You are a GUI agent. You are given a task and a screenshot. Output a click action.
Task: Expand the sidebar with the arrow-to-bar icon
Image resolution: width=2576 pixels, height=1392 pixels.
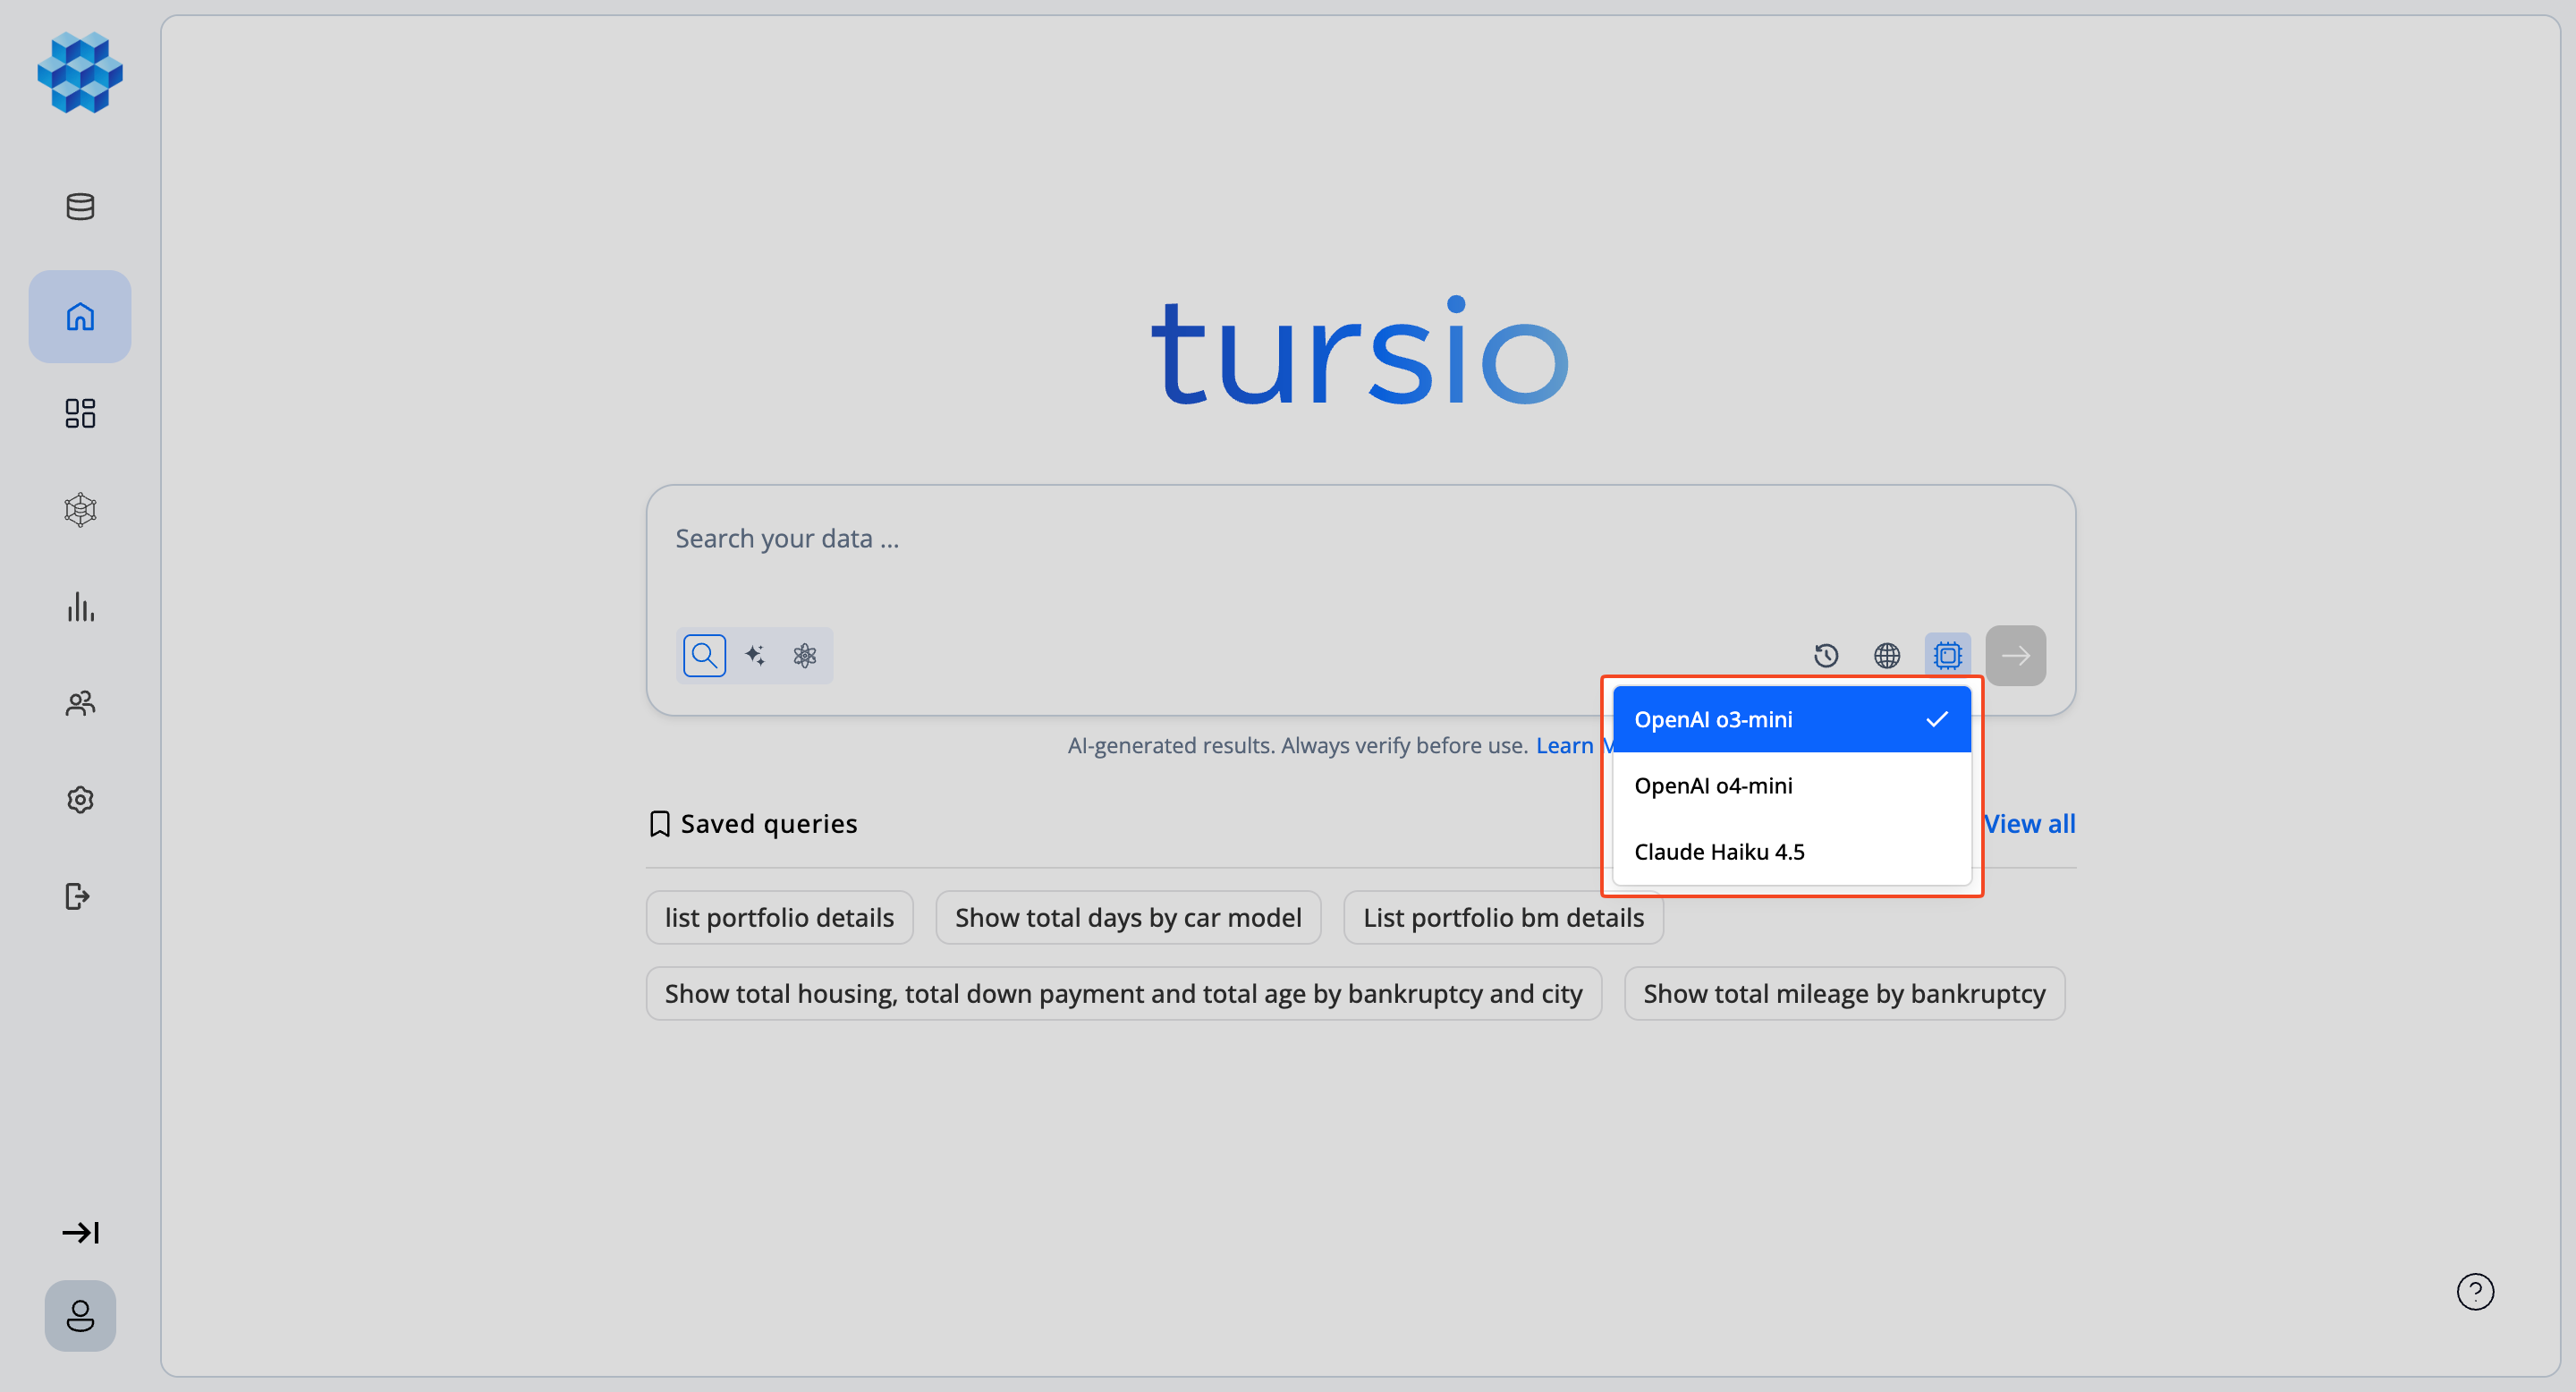tap(80, 1233)
